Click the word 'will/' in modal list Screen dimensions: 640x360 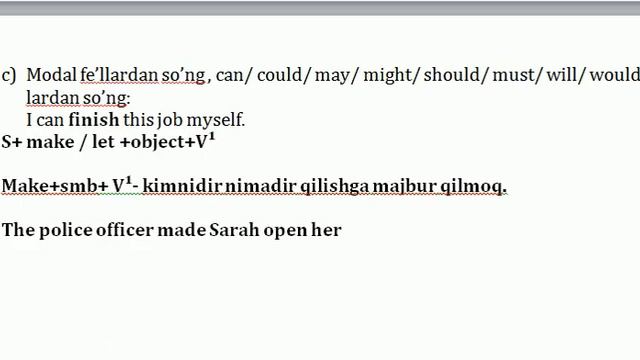pos(566,75)
